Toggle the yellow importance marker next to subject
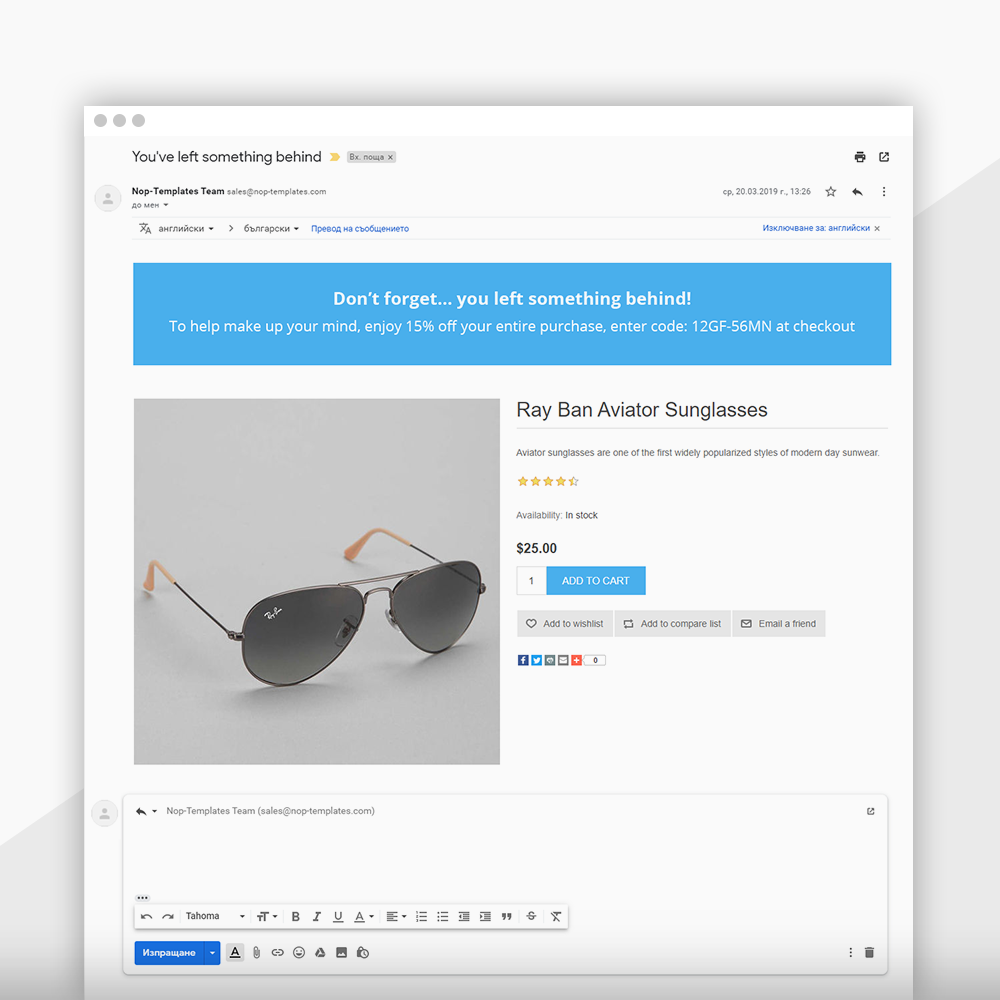Image resolution: width=1000 pixels, height=1000 pixels. [x=334, y=157]
